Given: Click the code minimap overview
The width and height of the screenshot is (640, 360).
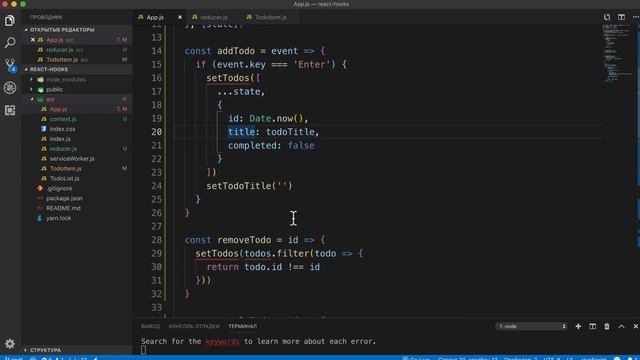Looking at the screenshot, I should 619,53.
